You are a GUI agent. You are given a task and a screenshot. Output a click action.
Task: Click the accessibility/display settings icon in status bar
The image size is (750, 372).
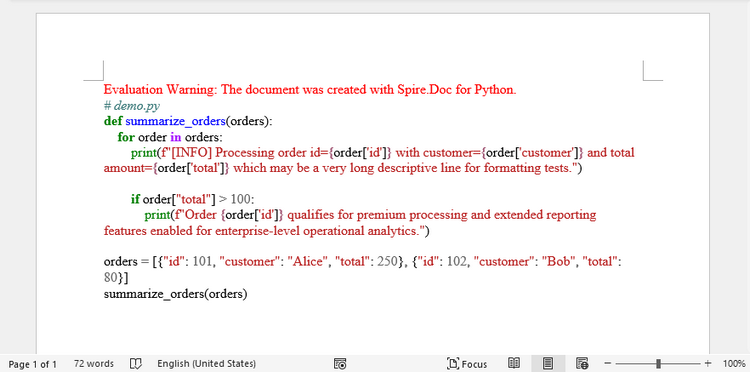(340, 364)
